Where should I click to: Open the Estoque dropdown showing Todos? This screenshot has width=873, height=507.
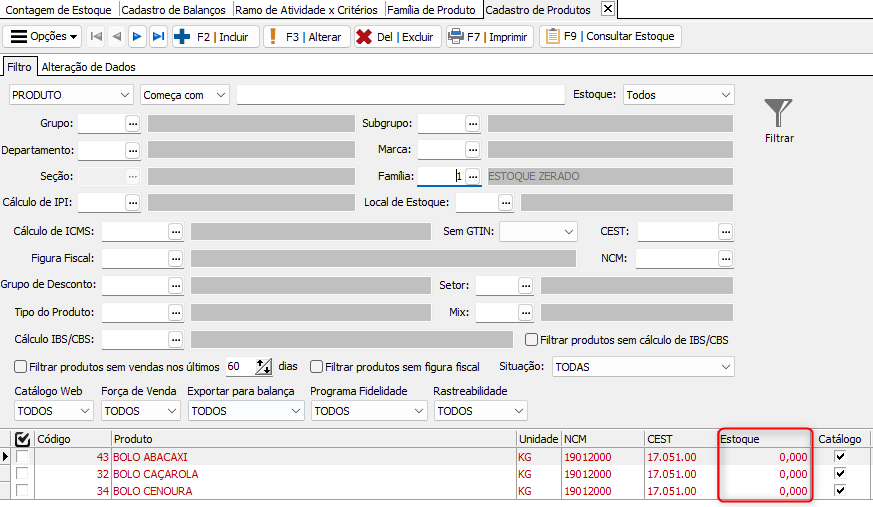(x=678, y=95)
